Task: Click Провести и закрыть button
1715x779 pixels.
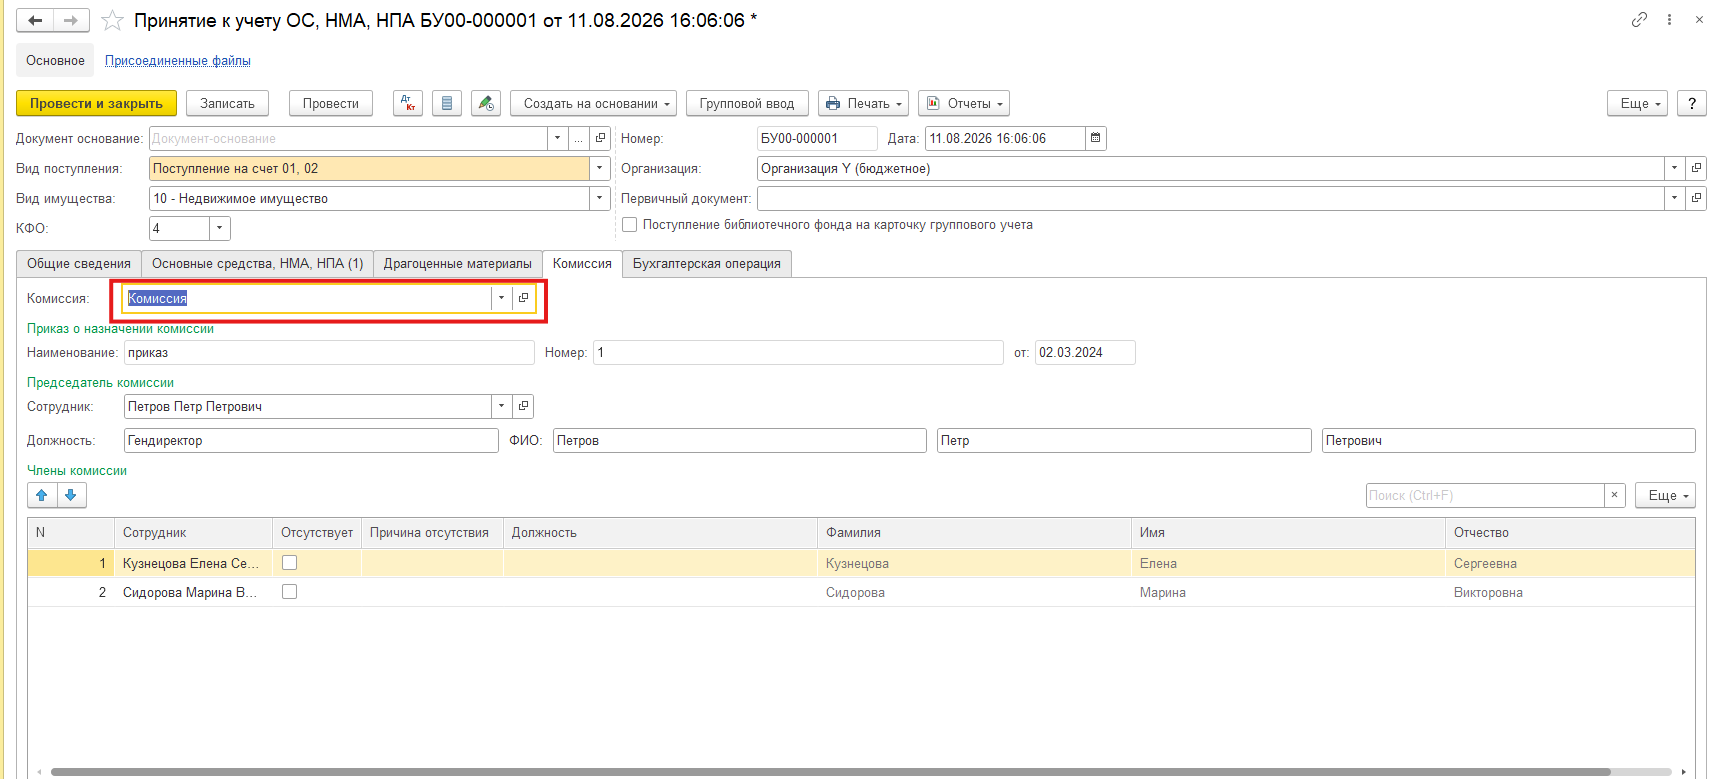Action: pos(96,103)
